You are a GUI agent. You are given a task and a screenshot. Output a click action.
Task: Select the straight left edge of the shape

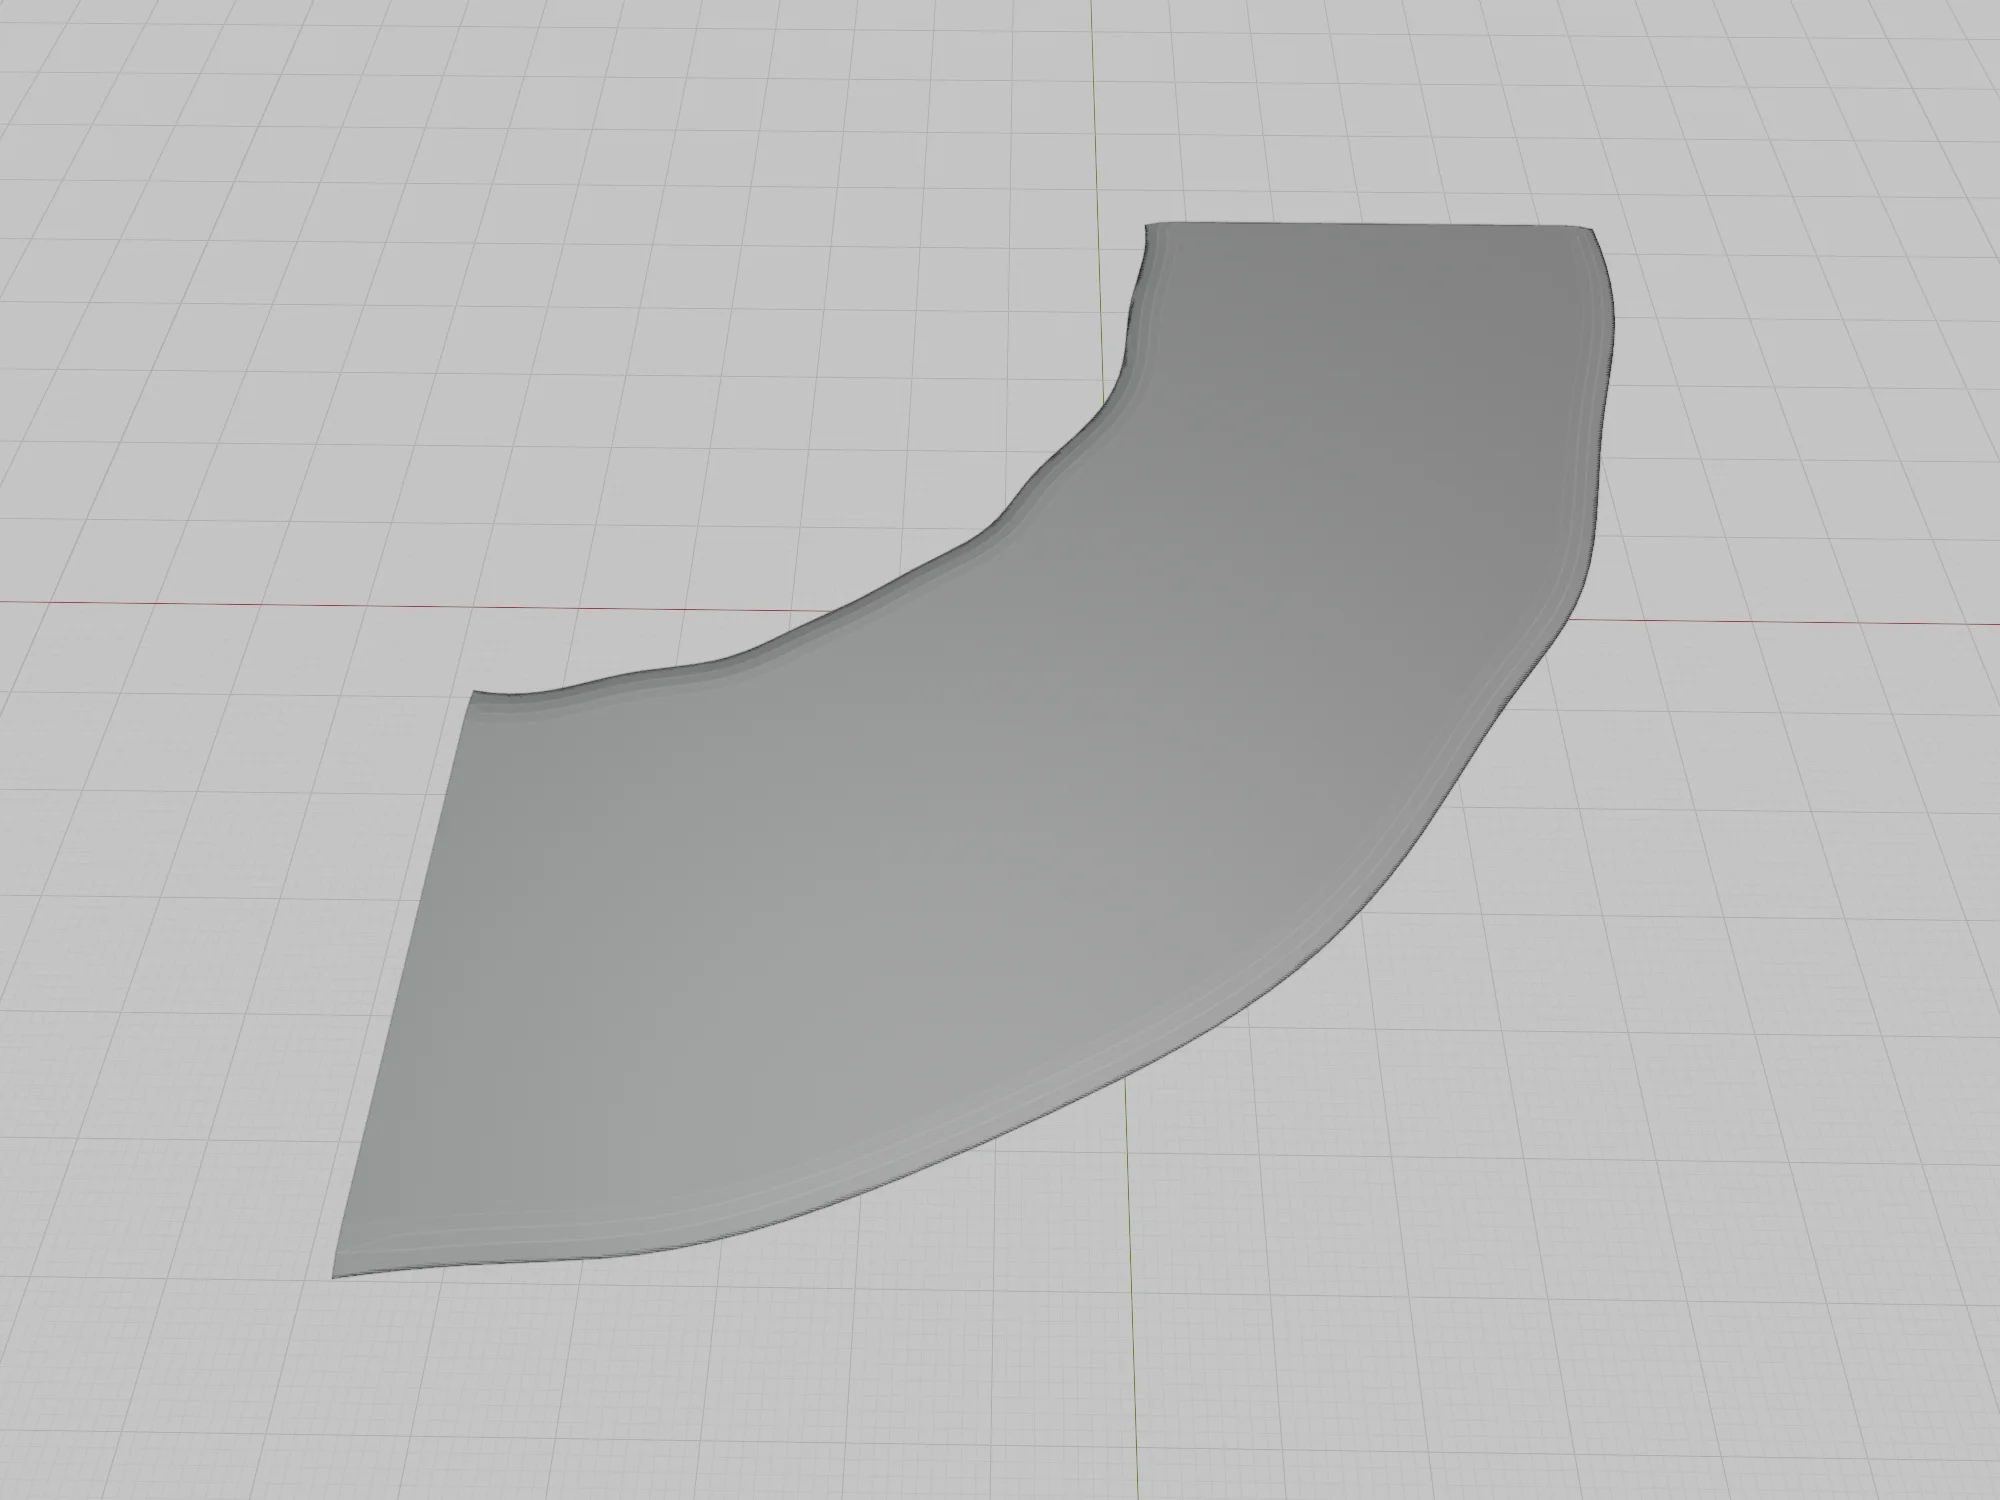(402, 985)
